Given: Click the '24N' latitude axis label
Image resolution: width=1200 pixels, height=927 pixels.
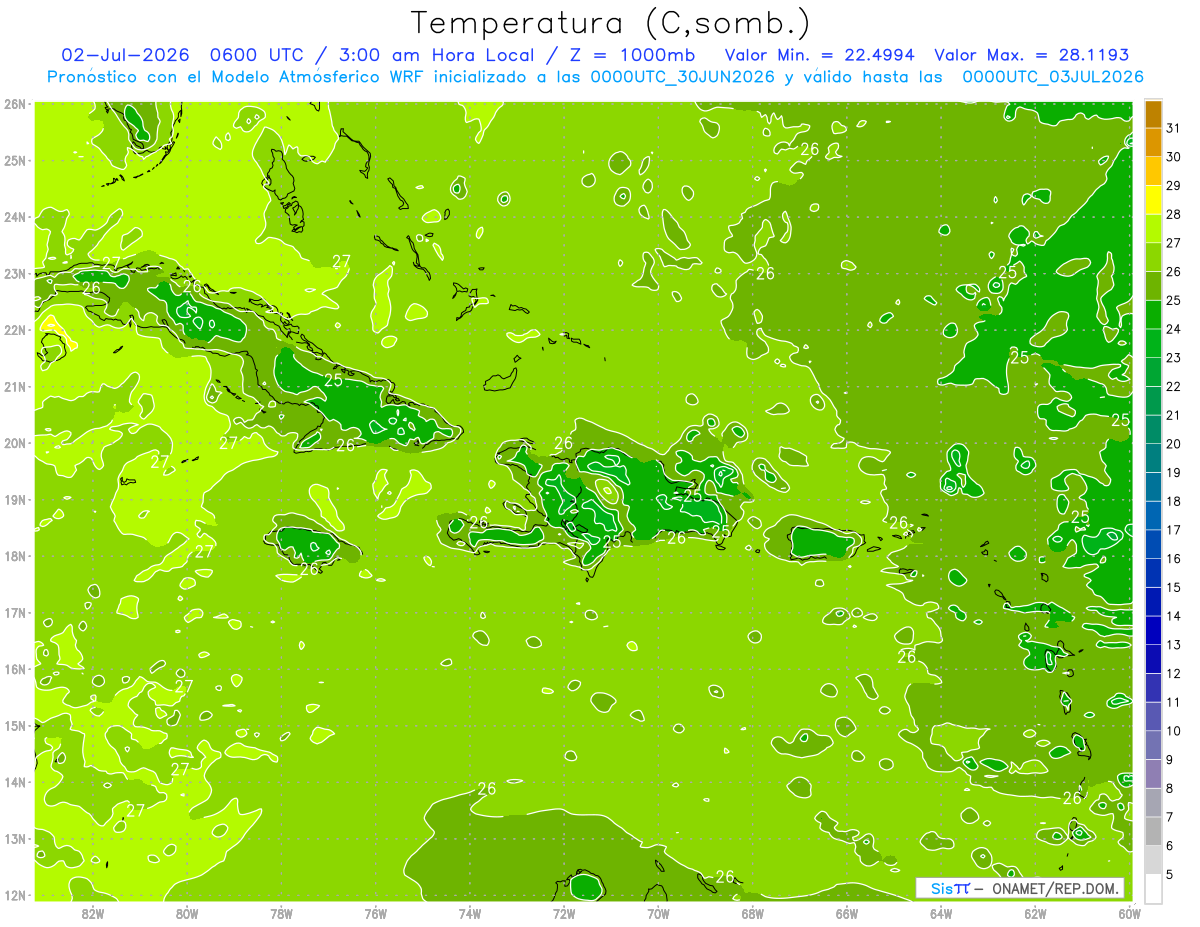Looking at the screenshot, I should 14,217.
